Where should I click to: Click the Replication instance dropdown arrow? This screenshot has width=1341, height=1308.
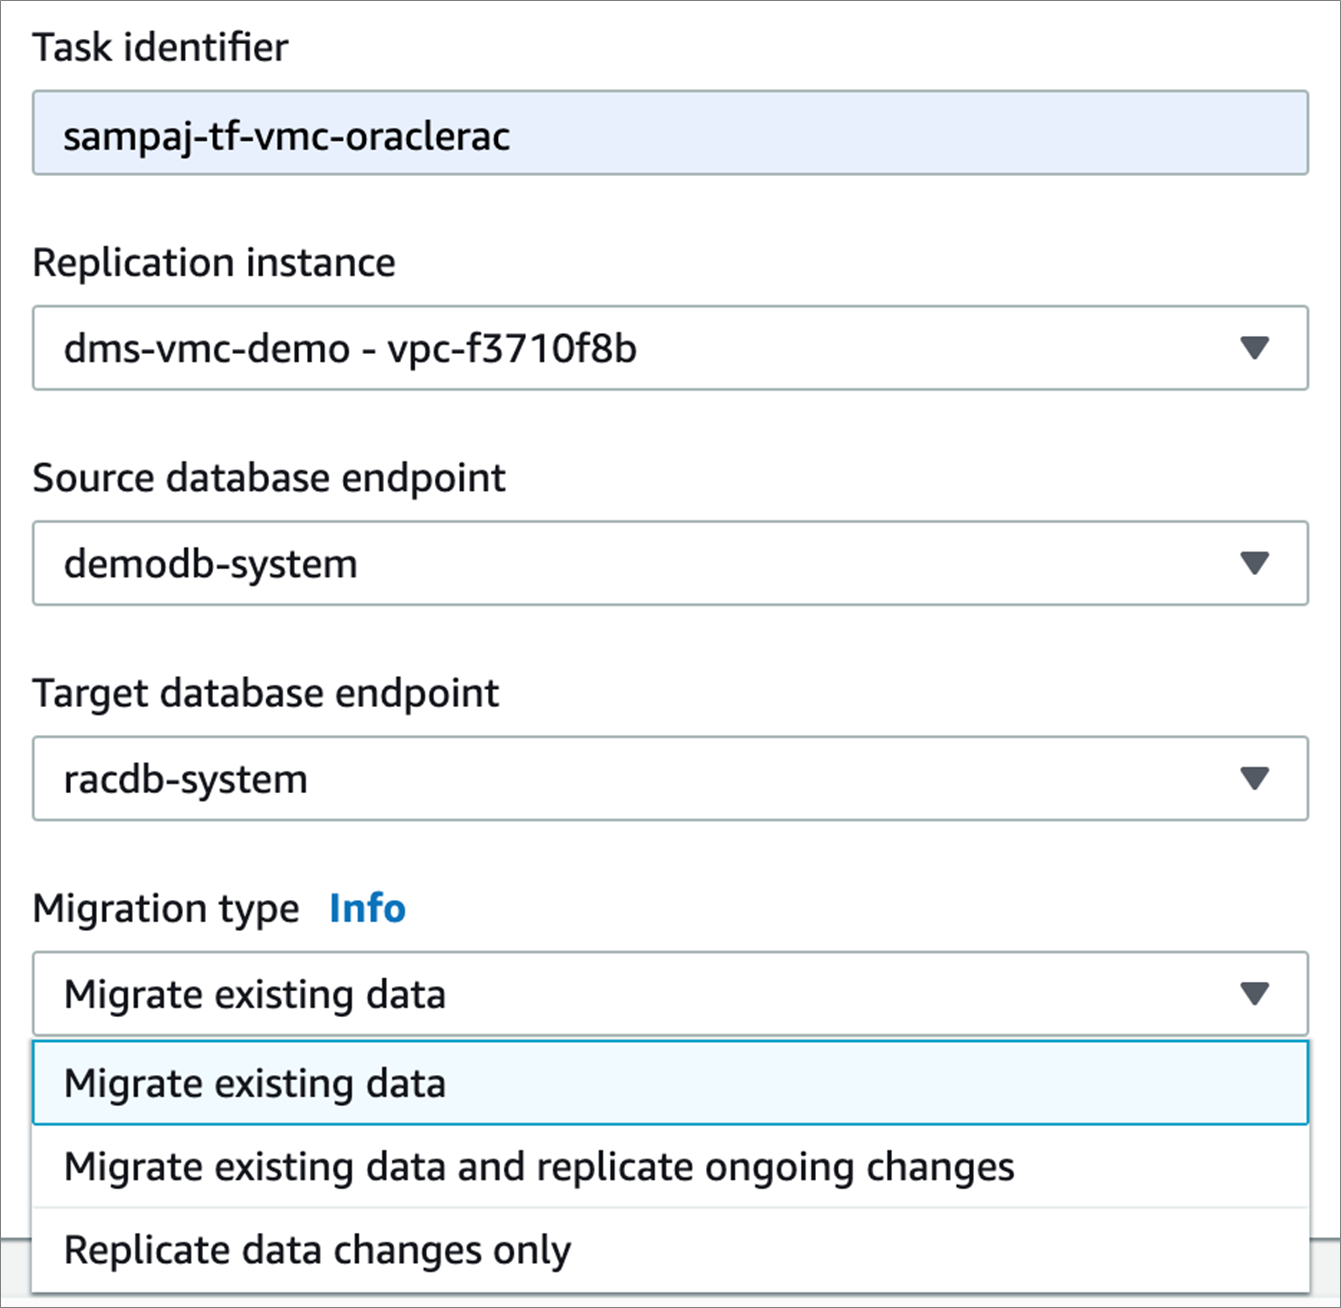coord(1253,348)
